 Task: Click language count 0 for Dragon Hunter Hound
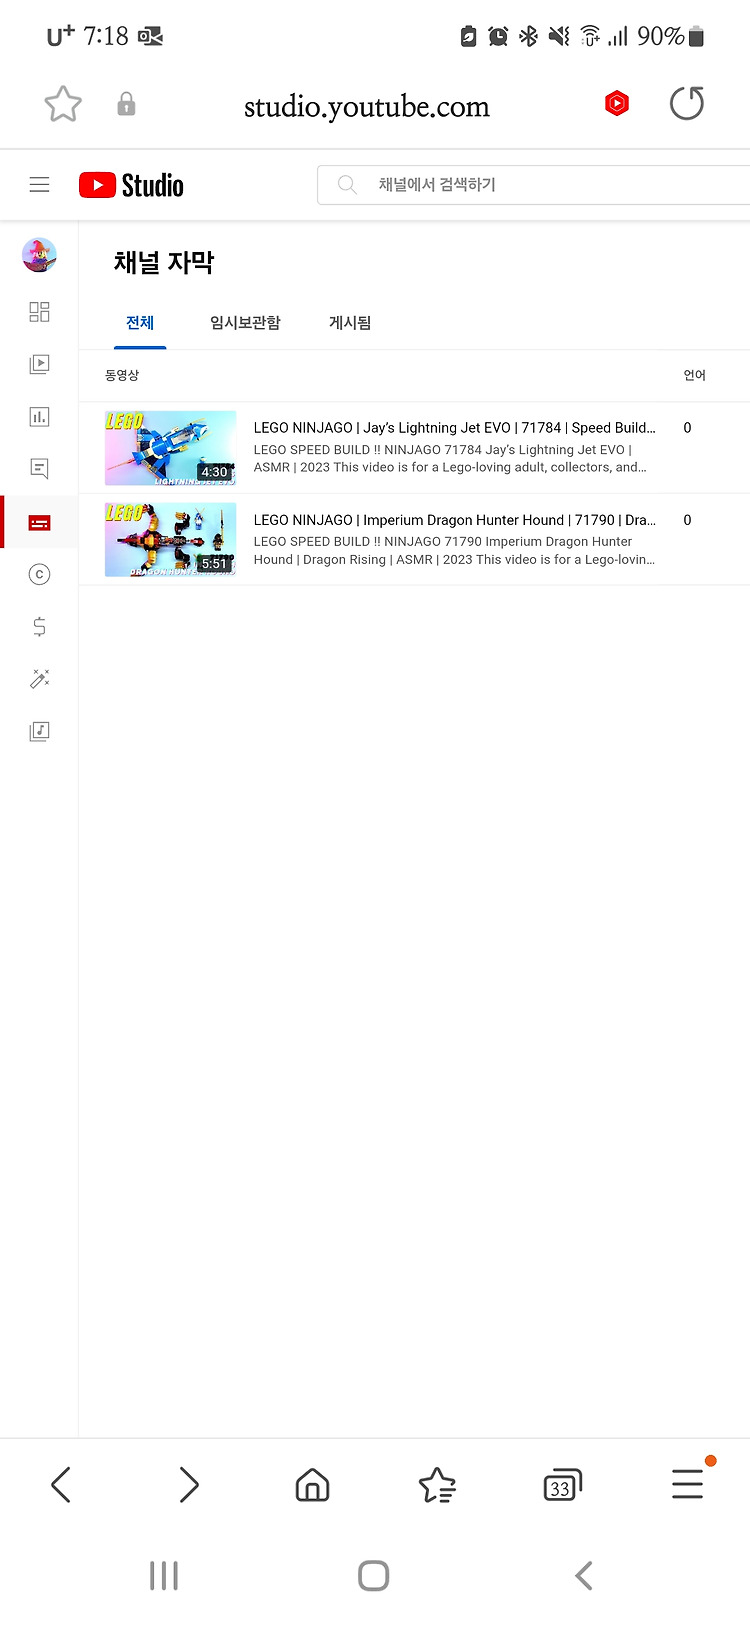[x=687, y=520]
